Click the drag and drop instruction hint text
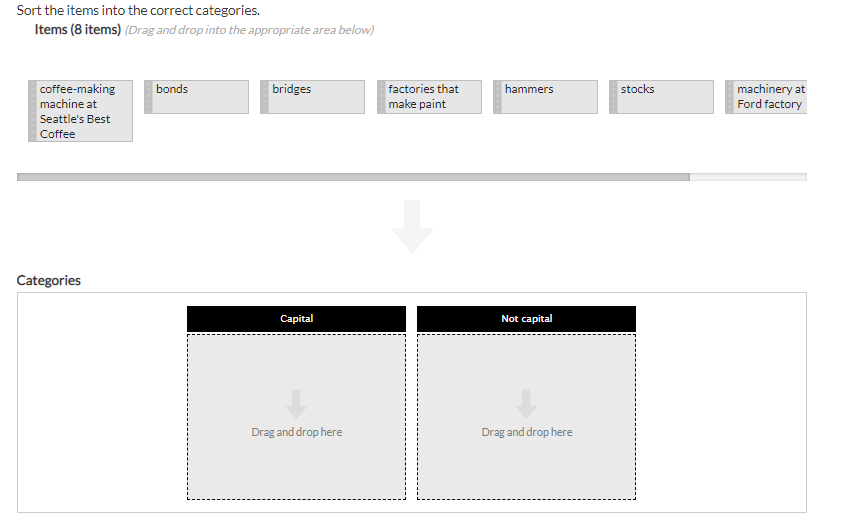The image size is (857, 532). click(249, 30)
